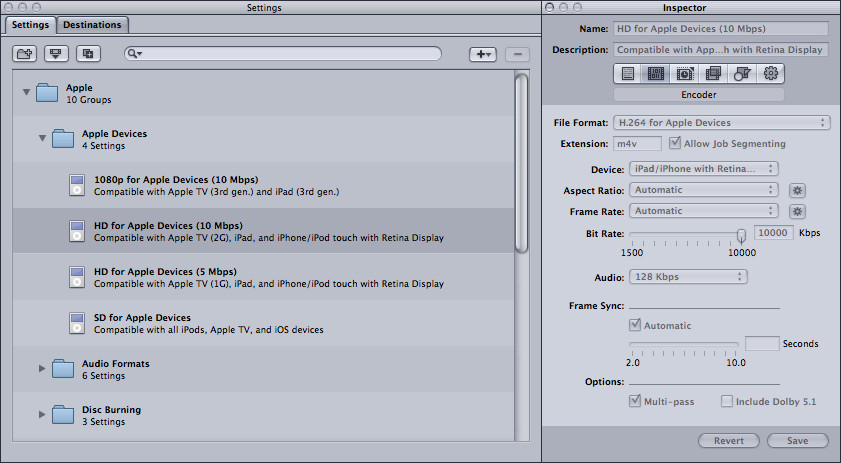This screenshot has height=463, width=841.
Task: Open the Geometry pane icon
Action: (742, 74)
